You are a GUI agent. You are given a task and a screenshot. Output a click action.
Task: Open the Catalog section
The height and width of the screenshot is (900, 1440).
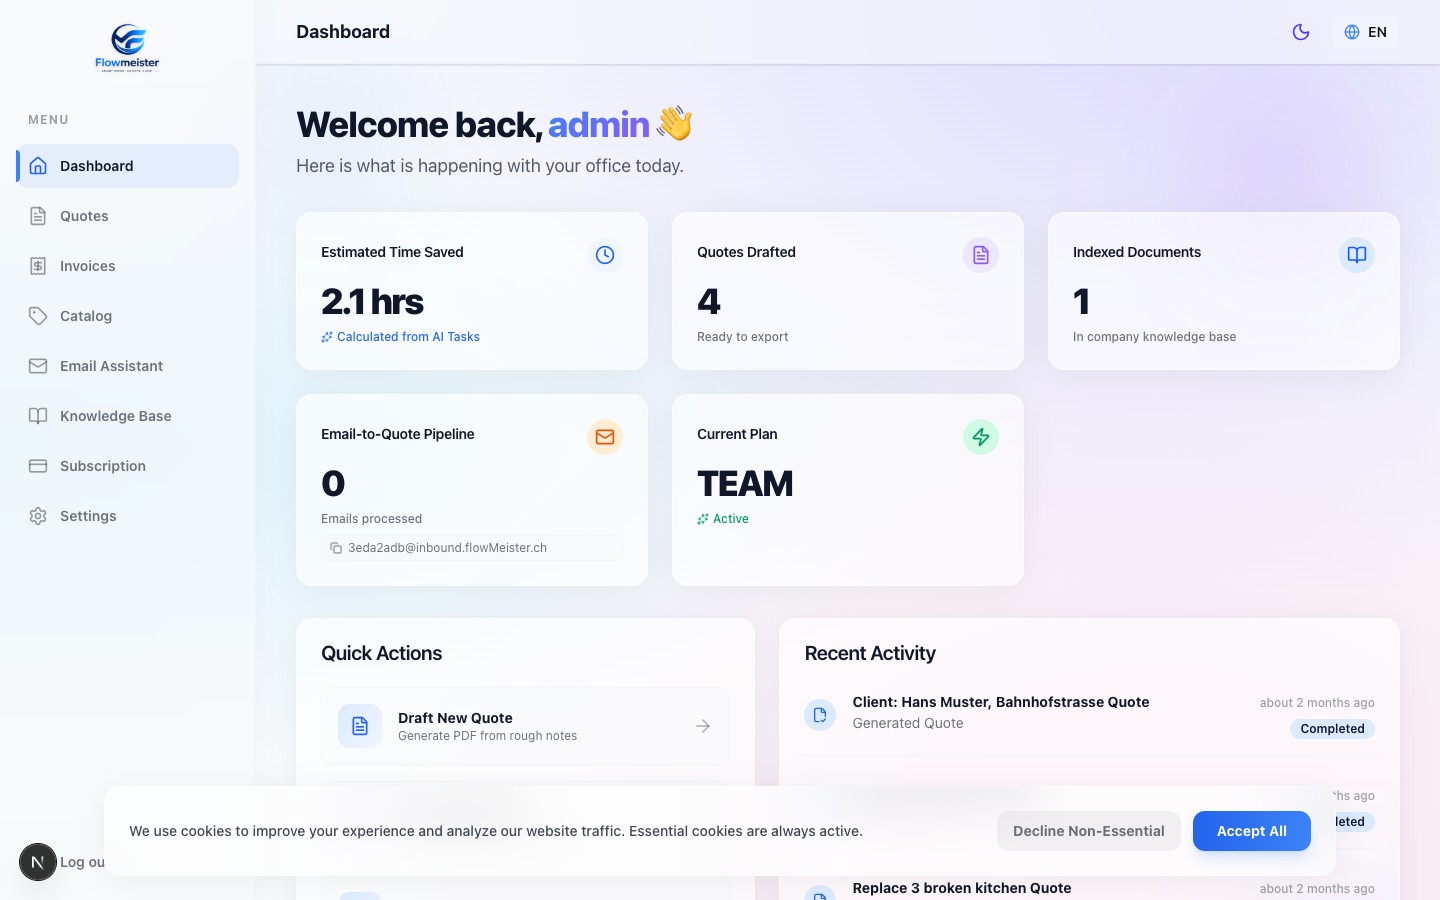(x=128, y=316)
